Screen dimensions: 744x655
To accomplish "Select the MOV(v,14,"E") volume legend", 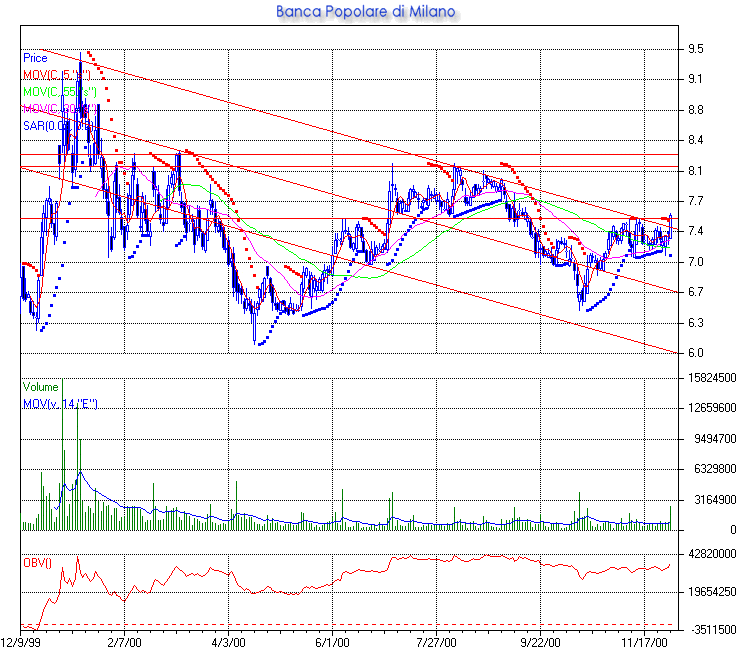I will (x=60, y=404).
